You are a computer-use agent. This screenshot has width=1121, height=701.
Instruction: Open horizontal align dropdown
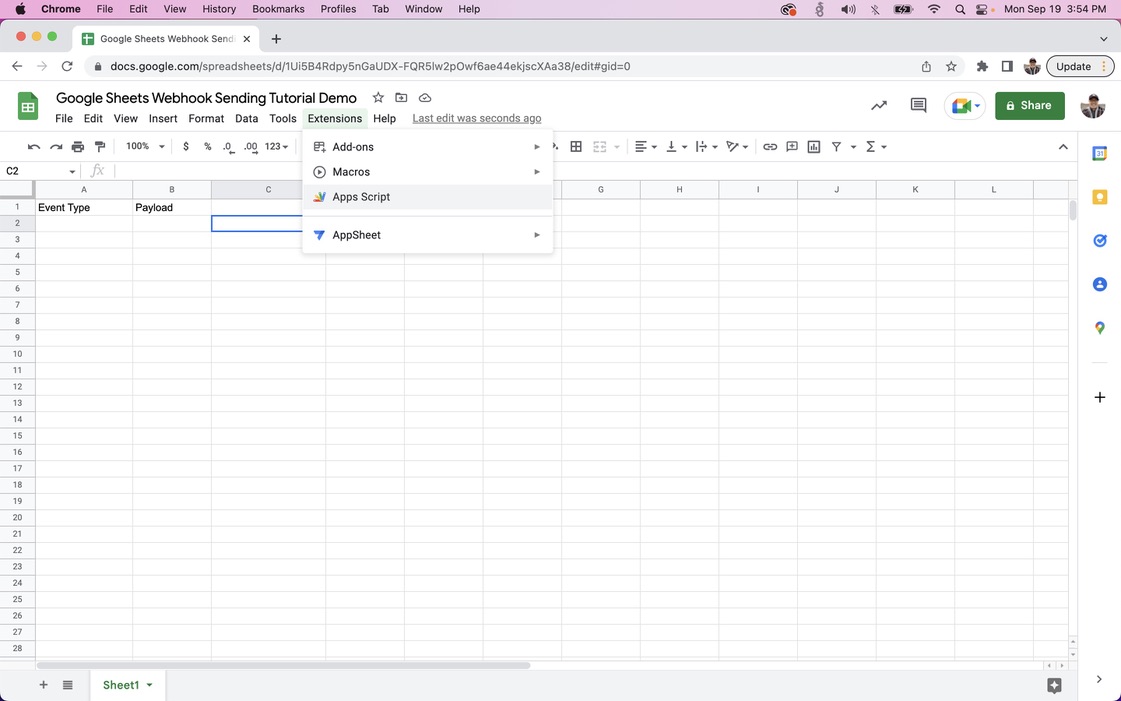(646, 146)
